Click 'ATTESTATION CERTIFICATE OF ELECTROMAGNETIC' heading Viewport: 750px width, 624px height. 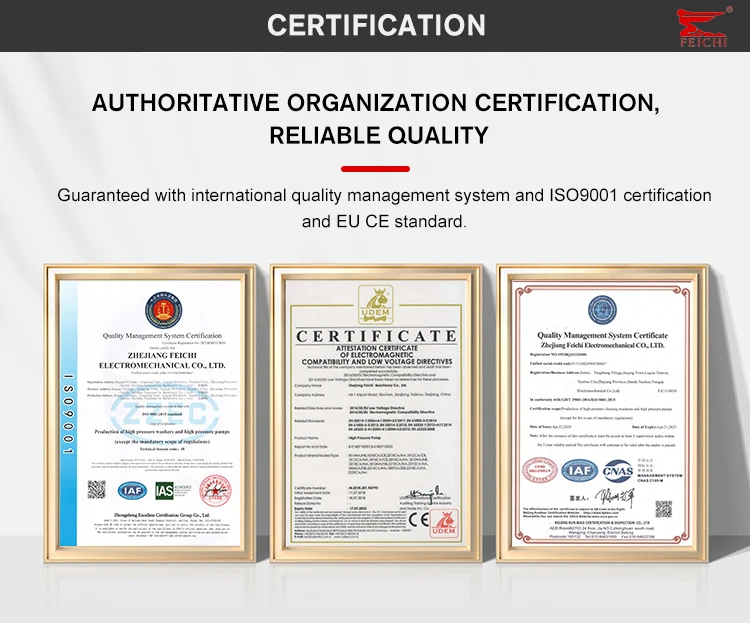pos(376,351)
